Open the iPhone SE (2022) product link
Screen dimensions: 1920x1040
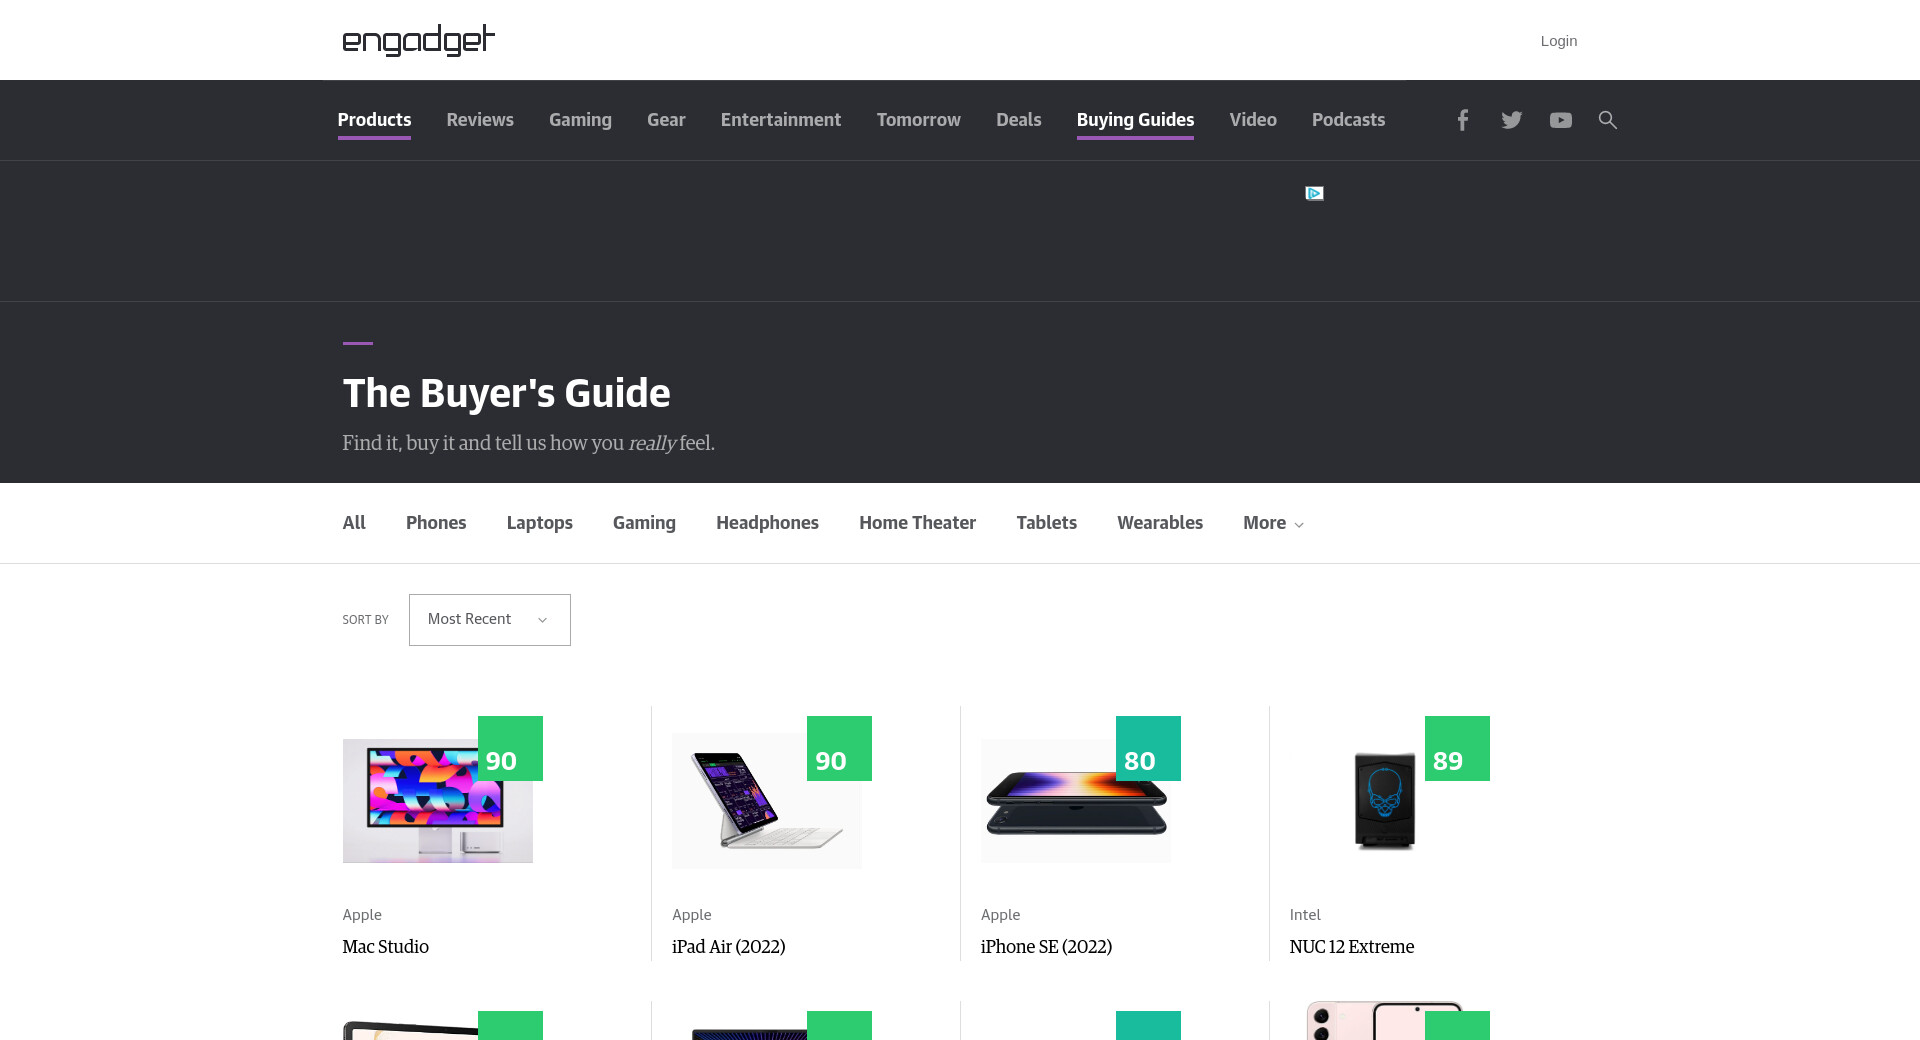coord(1046,947)
